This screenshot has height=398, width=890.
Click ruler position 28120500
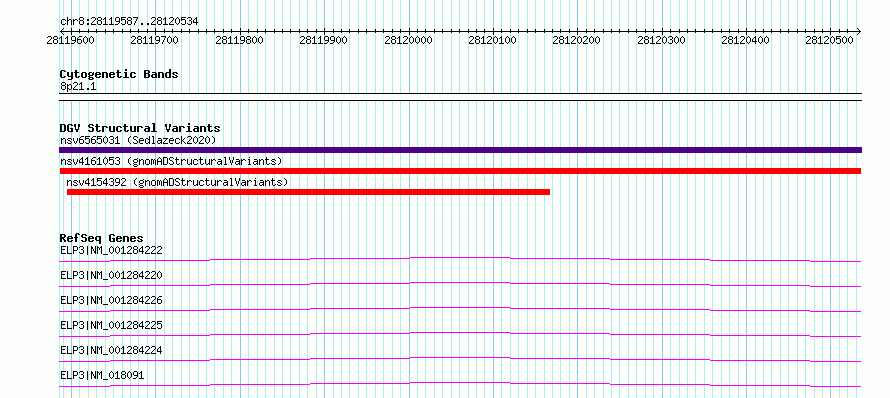point(829,40)
